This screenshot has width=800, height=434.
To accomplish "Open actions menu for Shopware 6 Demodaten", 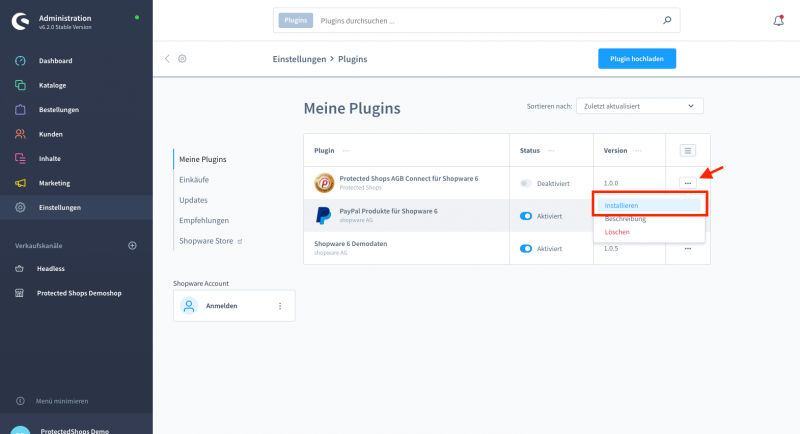I will tap(688, 249).
